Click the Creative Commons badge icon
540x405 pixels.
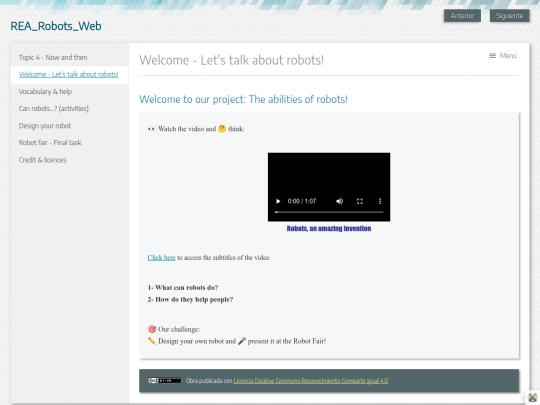(165, 381)
